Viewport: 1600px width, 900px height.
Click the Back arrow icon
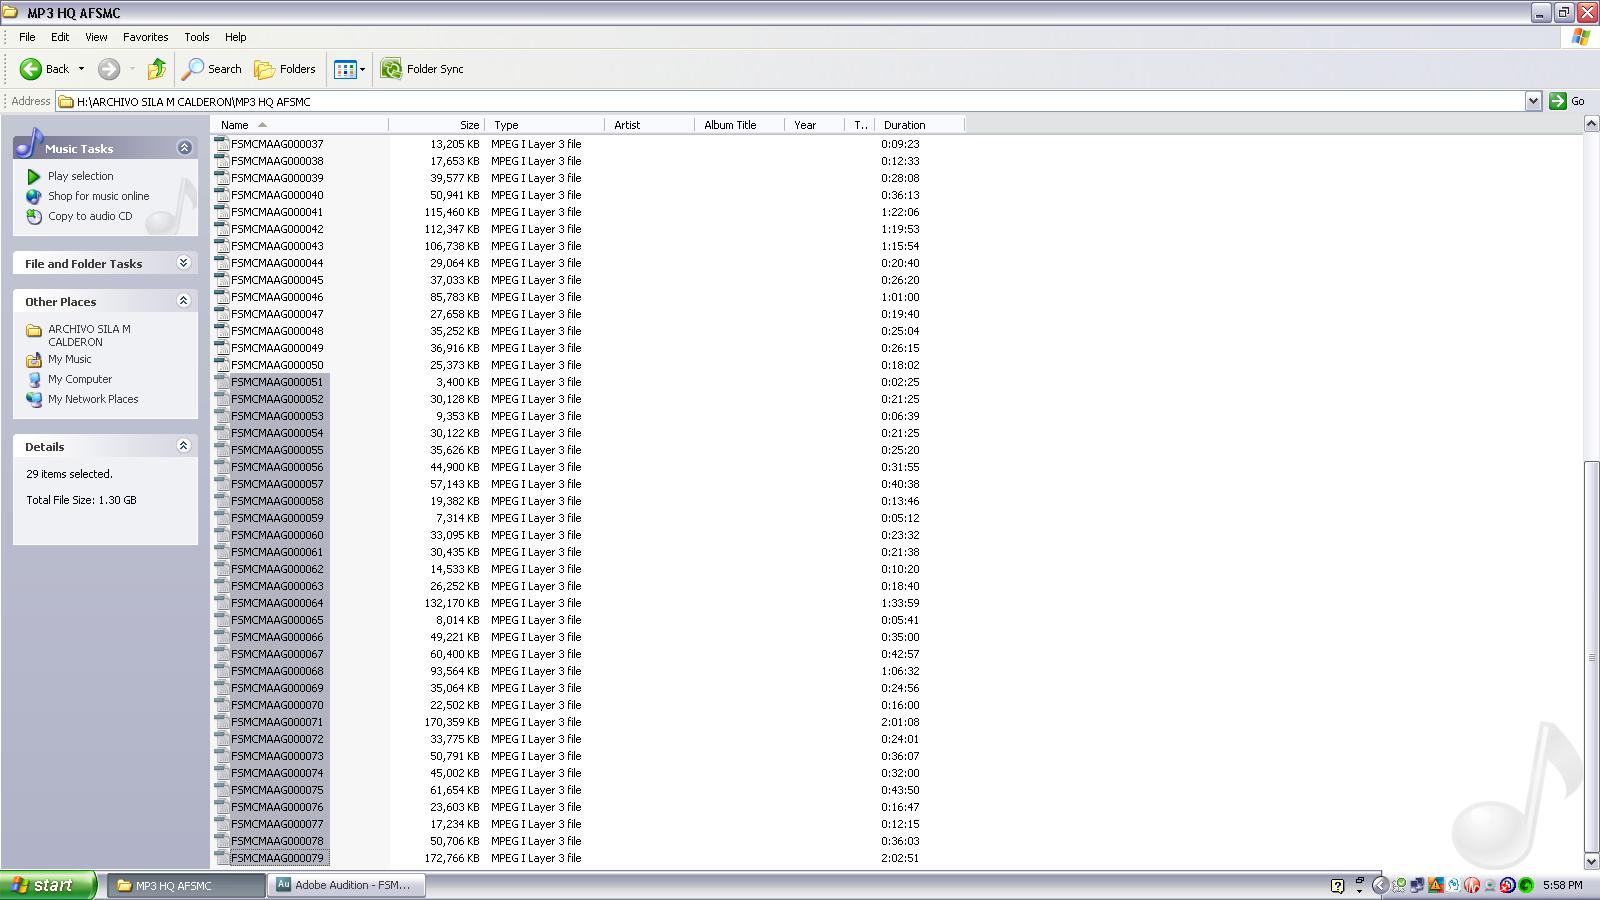pyautogui.click(x=31, y=69)
